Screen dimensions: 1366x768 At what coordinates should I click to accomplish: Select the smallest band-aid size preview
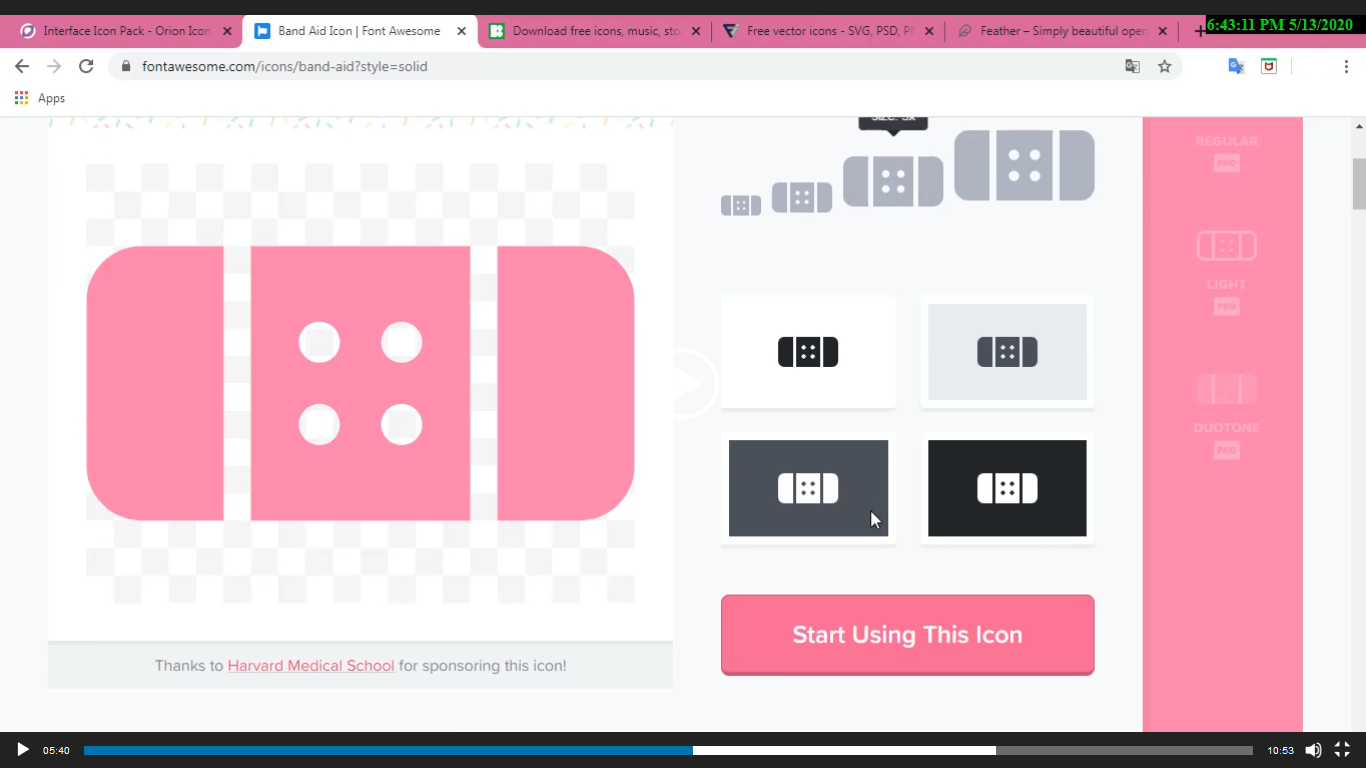741,205
